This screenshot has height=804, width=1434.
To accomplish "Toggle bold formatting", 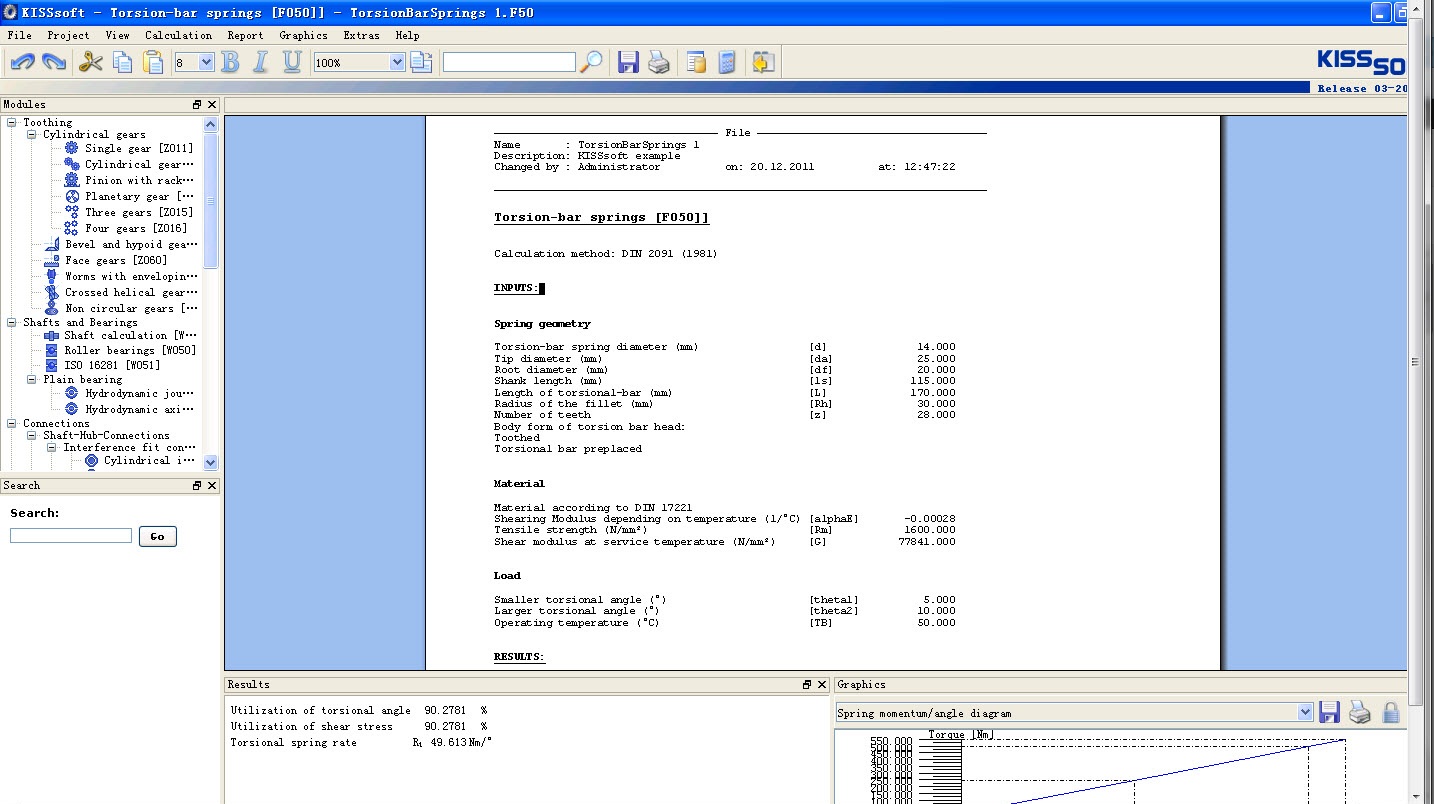I will [230, 62].
